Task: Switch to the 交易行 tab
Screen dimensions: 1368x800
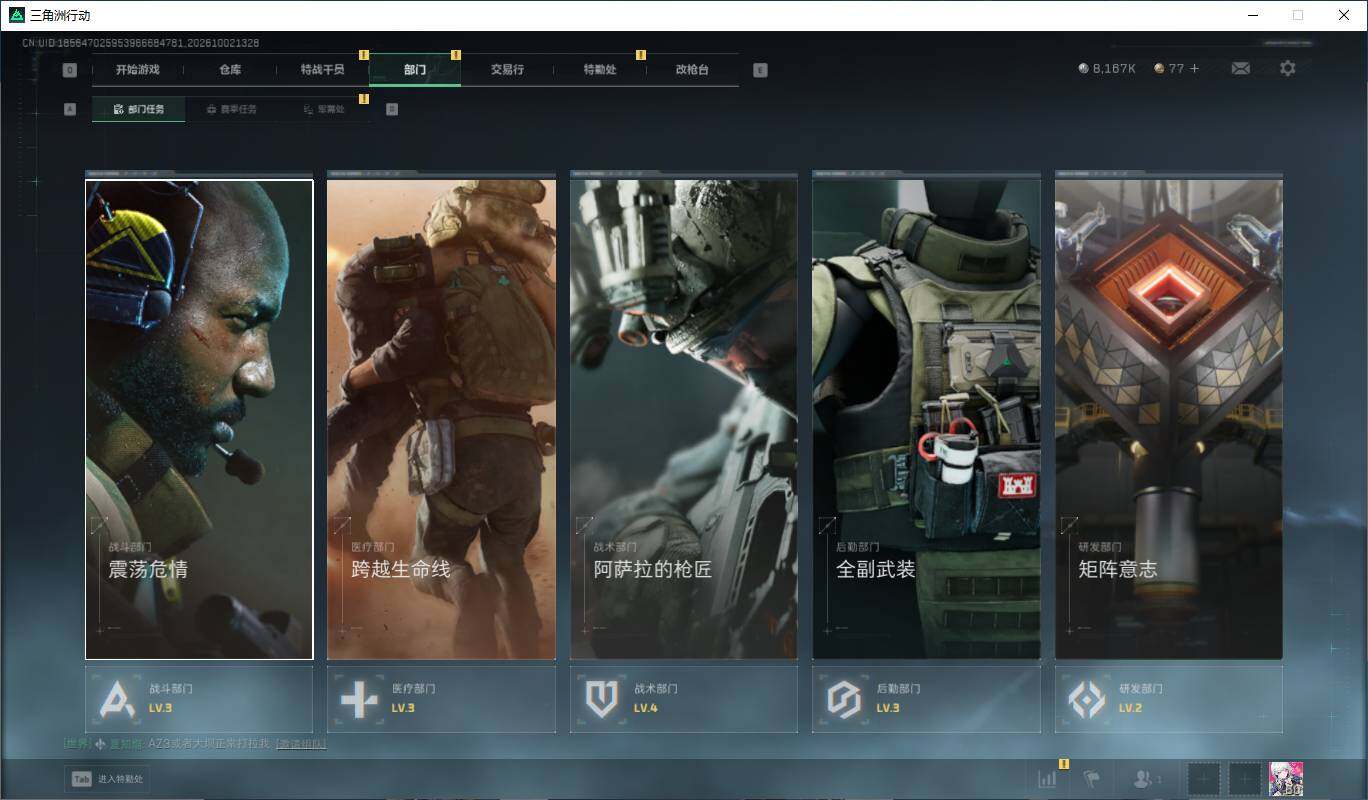Action: pos(507,70)
